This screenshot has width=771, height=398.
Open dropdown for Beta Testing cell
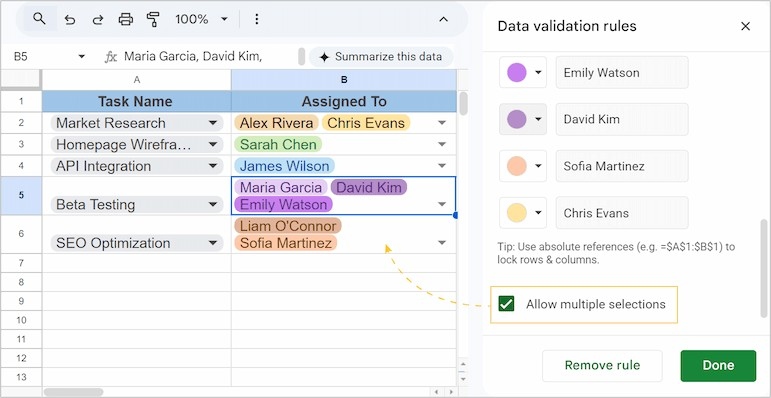click(212, 205)
